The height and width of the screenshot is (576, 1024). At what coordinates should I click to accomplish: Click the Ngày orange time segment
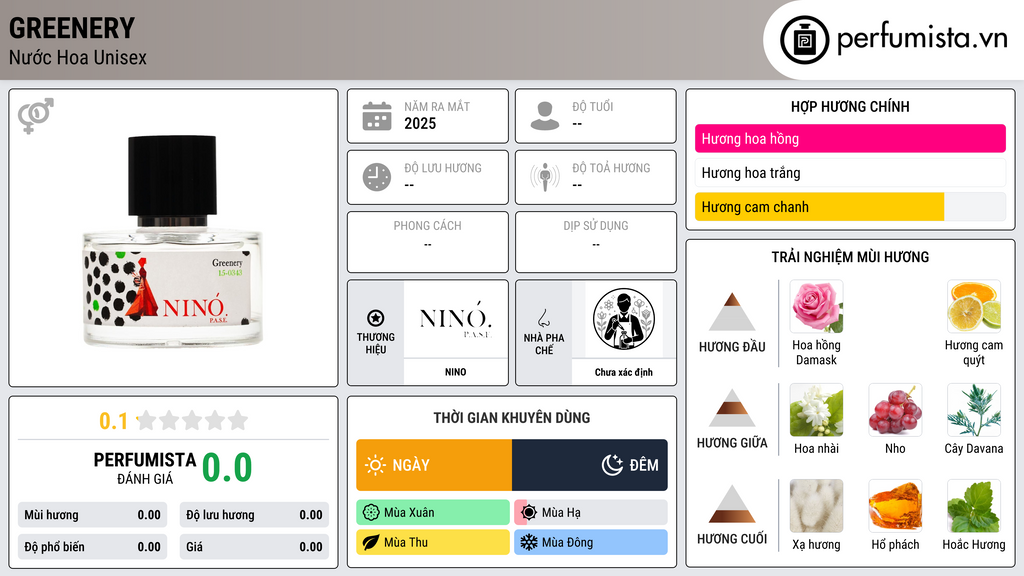click(434, 465)
